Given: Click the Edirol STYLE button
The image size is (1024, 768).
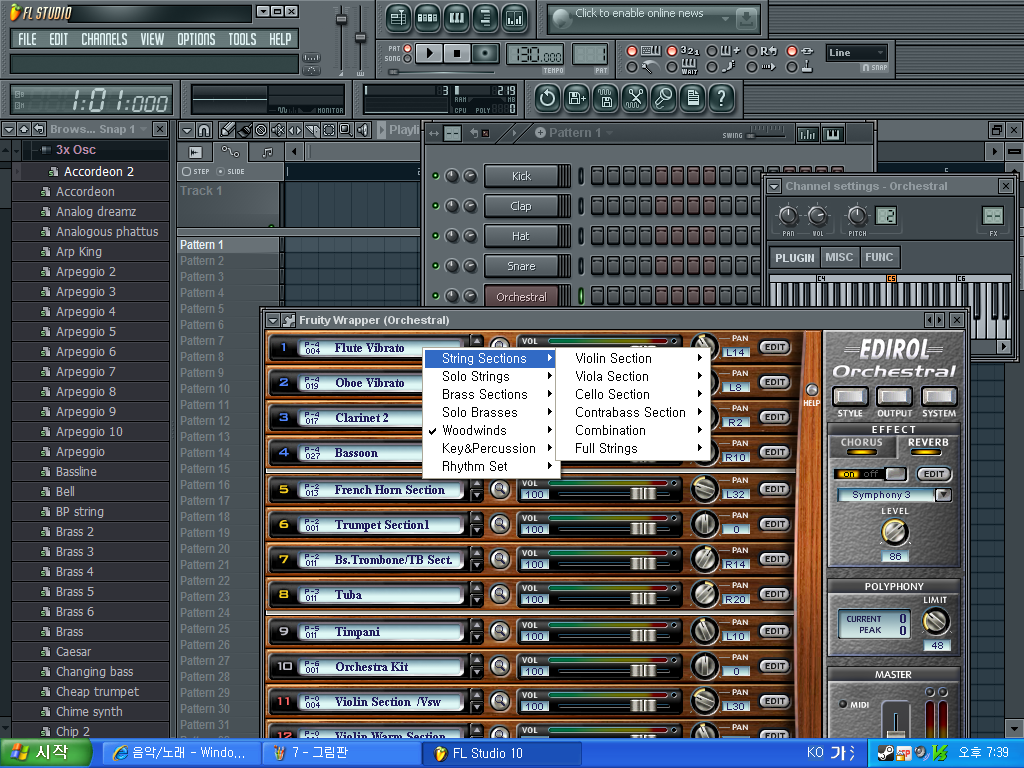Looking at the screenshot, I should (850, 396).
